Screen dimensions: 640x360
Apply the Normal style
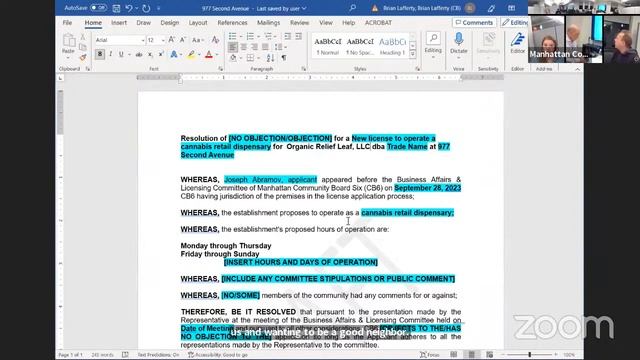point(328,46)
